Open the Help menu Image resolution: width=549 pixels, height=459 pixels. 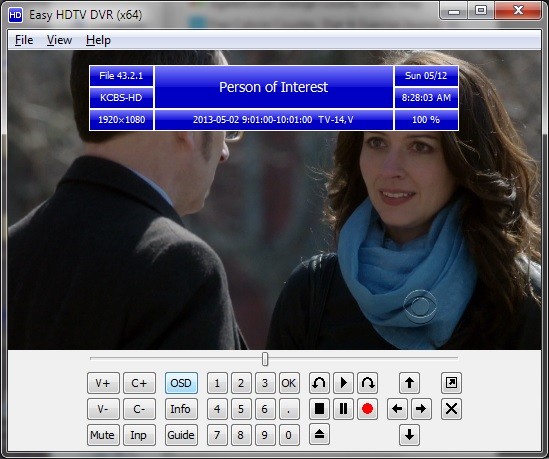(x=98, y=40)
